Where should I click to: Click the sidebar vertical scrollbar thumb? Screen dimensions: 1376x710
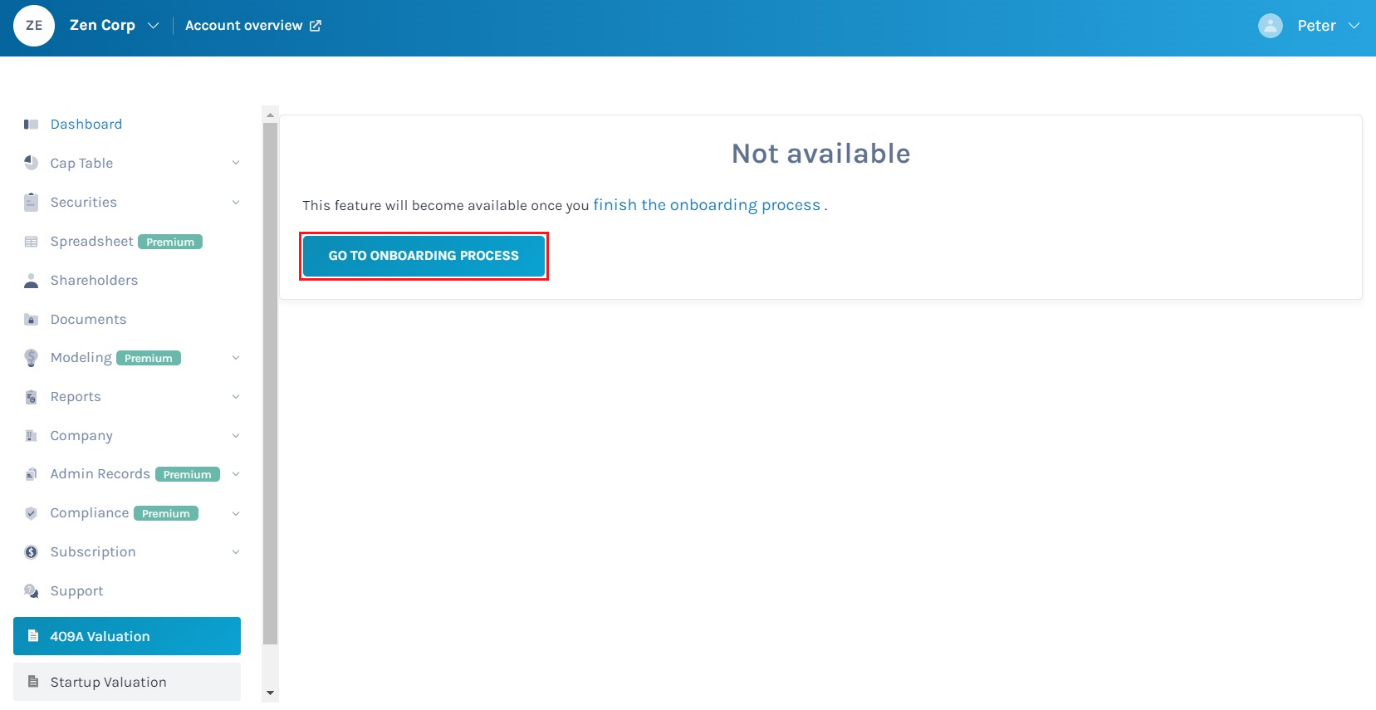click(x=270, y=383)
